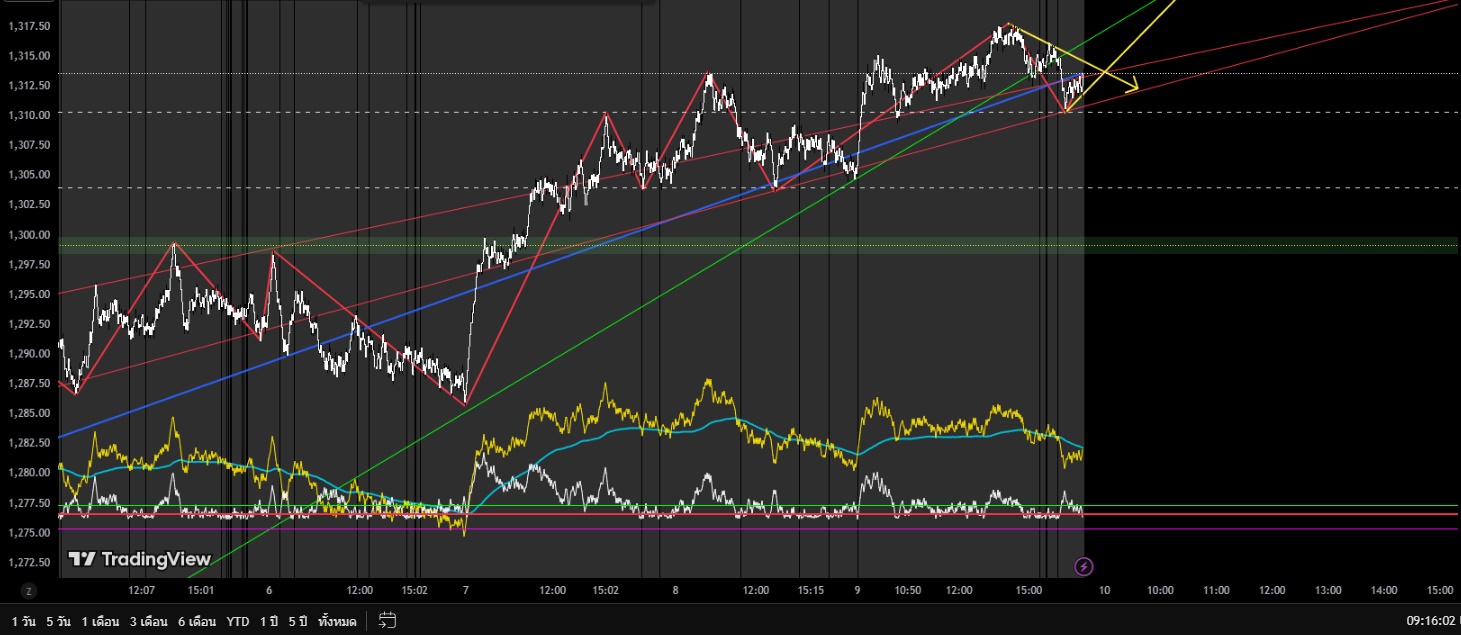Click the 1,315.00 price axis label
Image resolution: width=1461 pixels, height=635 pixels.
click(29, 56)
